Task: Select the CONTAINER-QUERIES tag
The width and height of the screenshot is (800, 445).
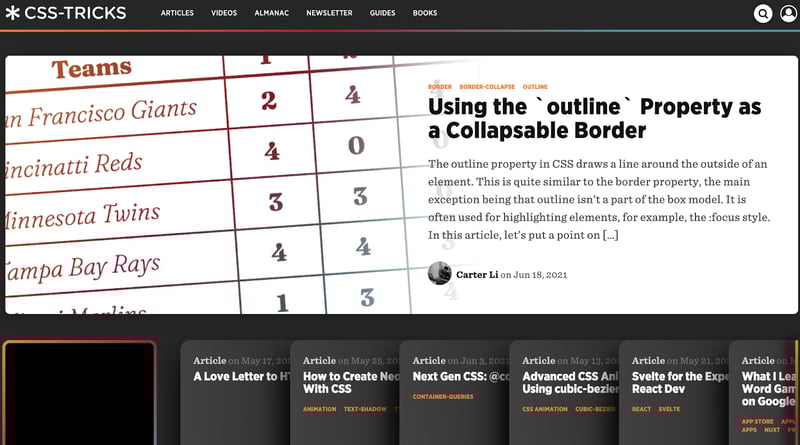Action: tap(443, 397)
